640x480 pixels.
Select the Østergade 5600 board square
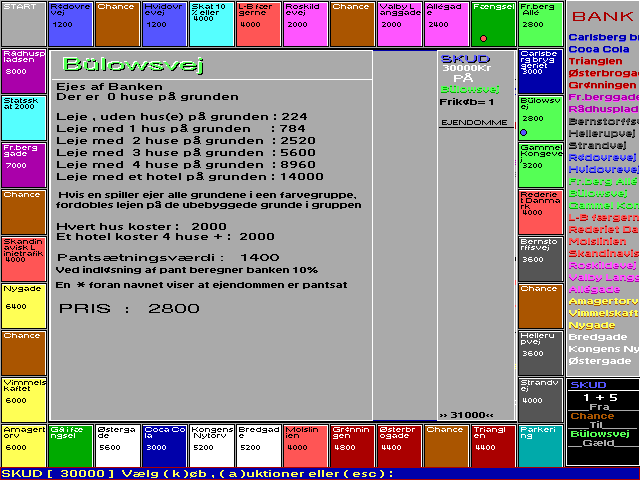tap(118, 446)
